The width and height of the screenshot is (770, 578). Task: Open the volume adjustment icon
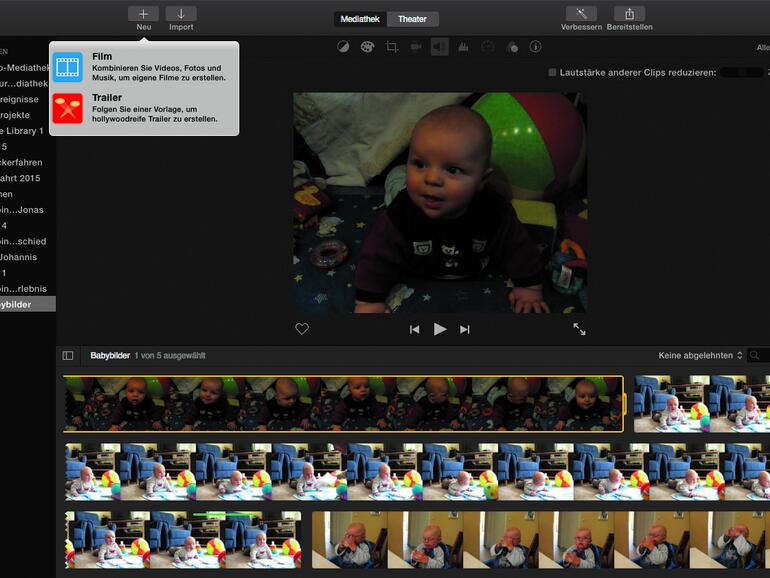pyautogui.click(x=439, y=47)
